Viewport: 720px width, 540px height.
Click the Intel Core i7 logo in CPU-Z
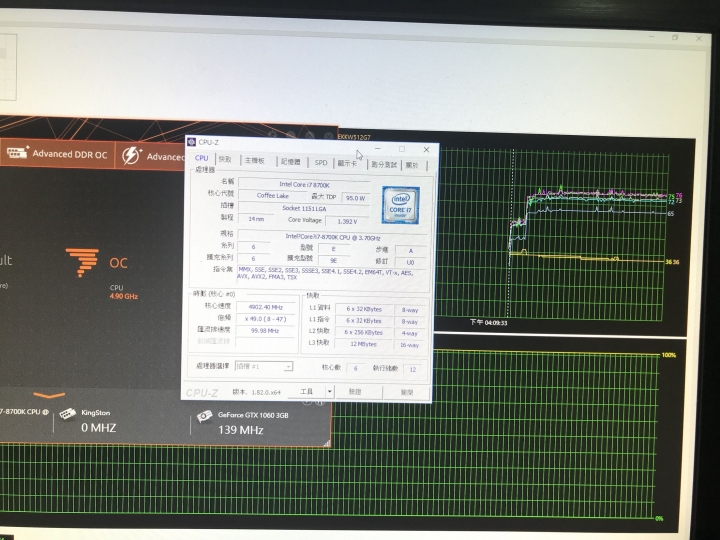pyautogui.click(x=400, y=205)
